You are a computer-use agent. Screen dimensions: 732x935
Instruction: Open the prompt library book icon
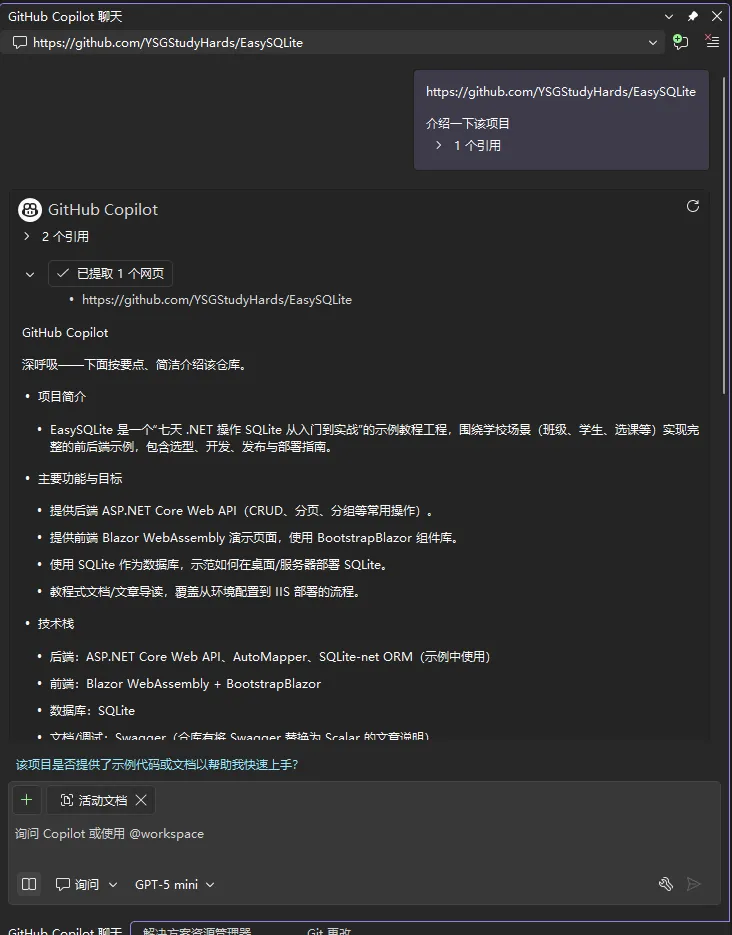29,884
